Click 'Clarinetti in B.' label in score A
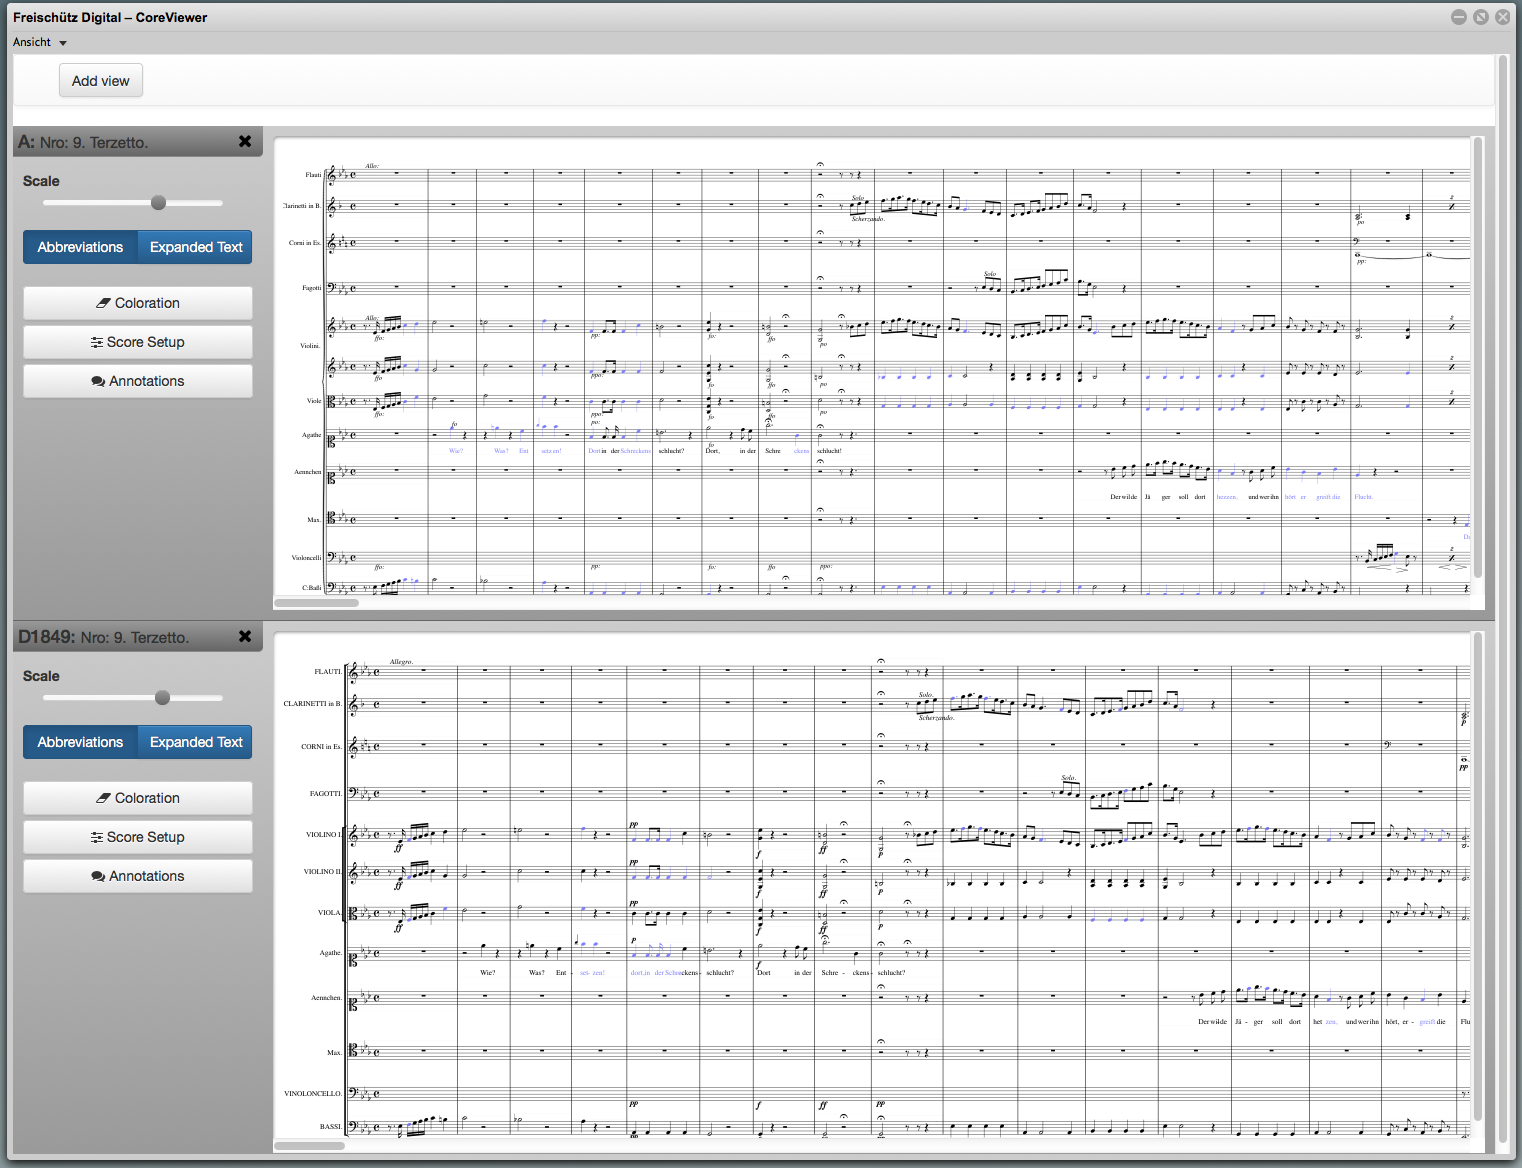1522x1168 pixels. 302,206
